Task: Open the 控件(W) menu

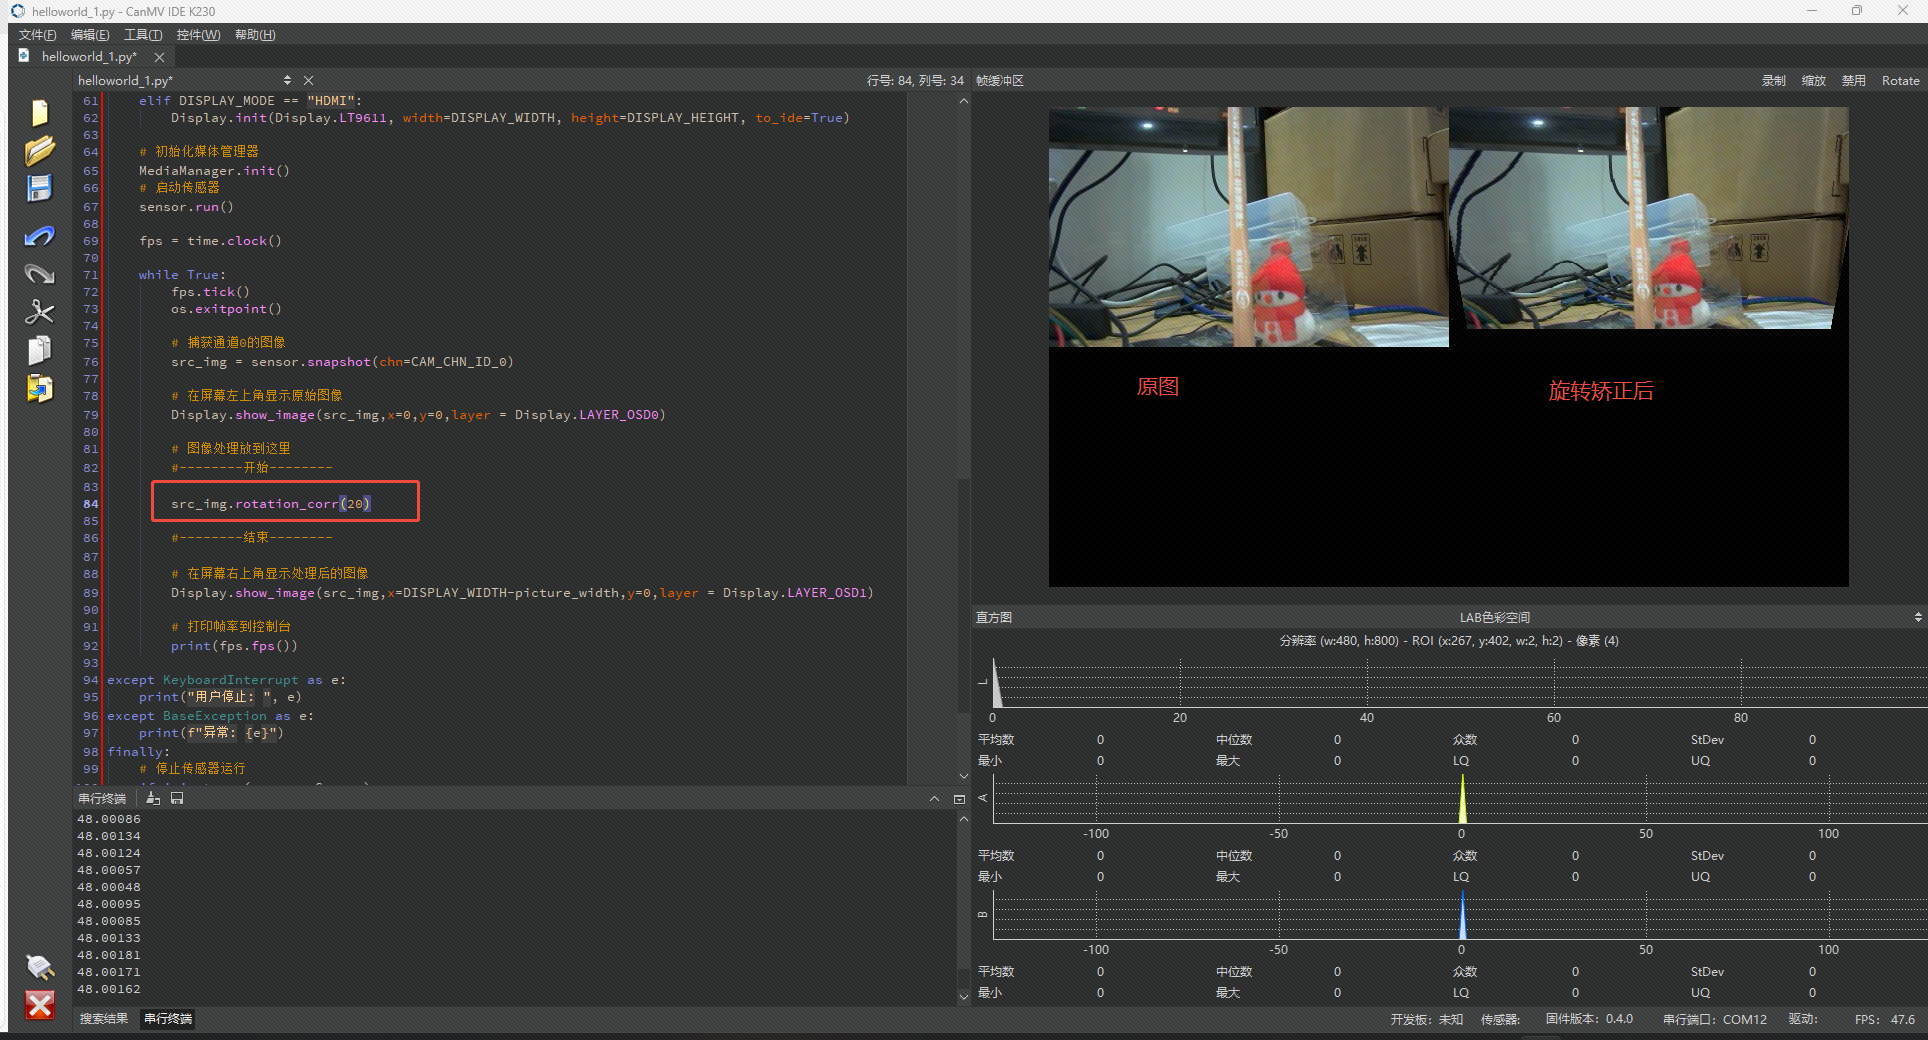Action: click(x=198, y=35)
